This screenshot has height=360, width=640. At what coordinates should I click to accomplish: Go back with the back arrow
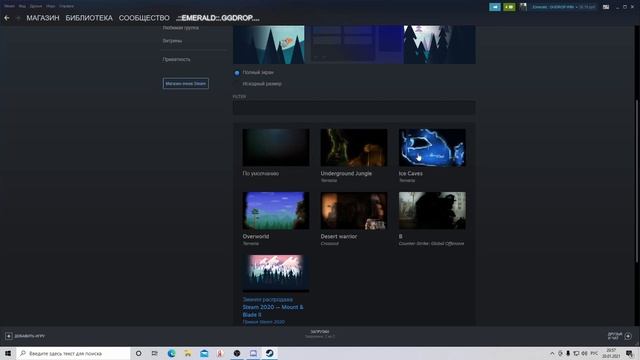pyautogui.click(x=7, y=18)
